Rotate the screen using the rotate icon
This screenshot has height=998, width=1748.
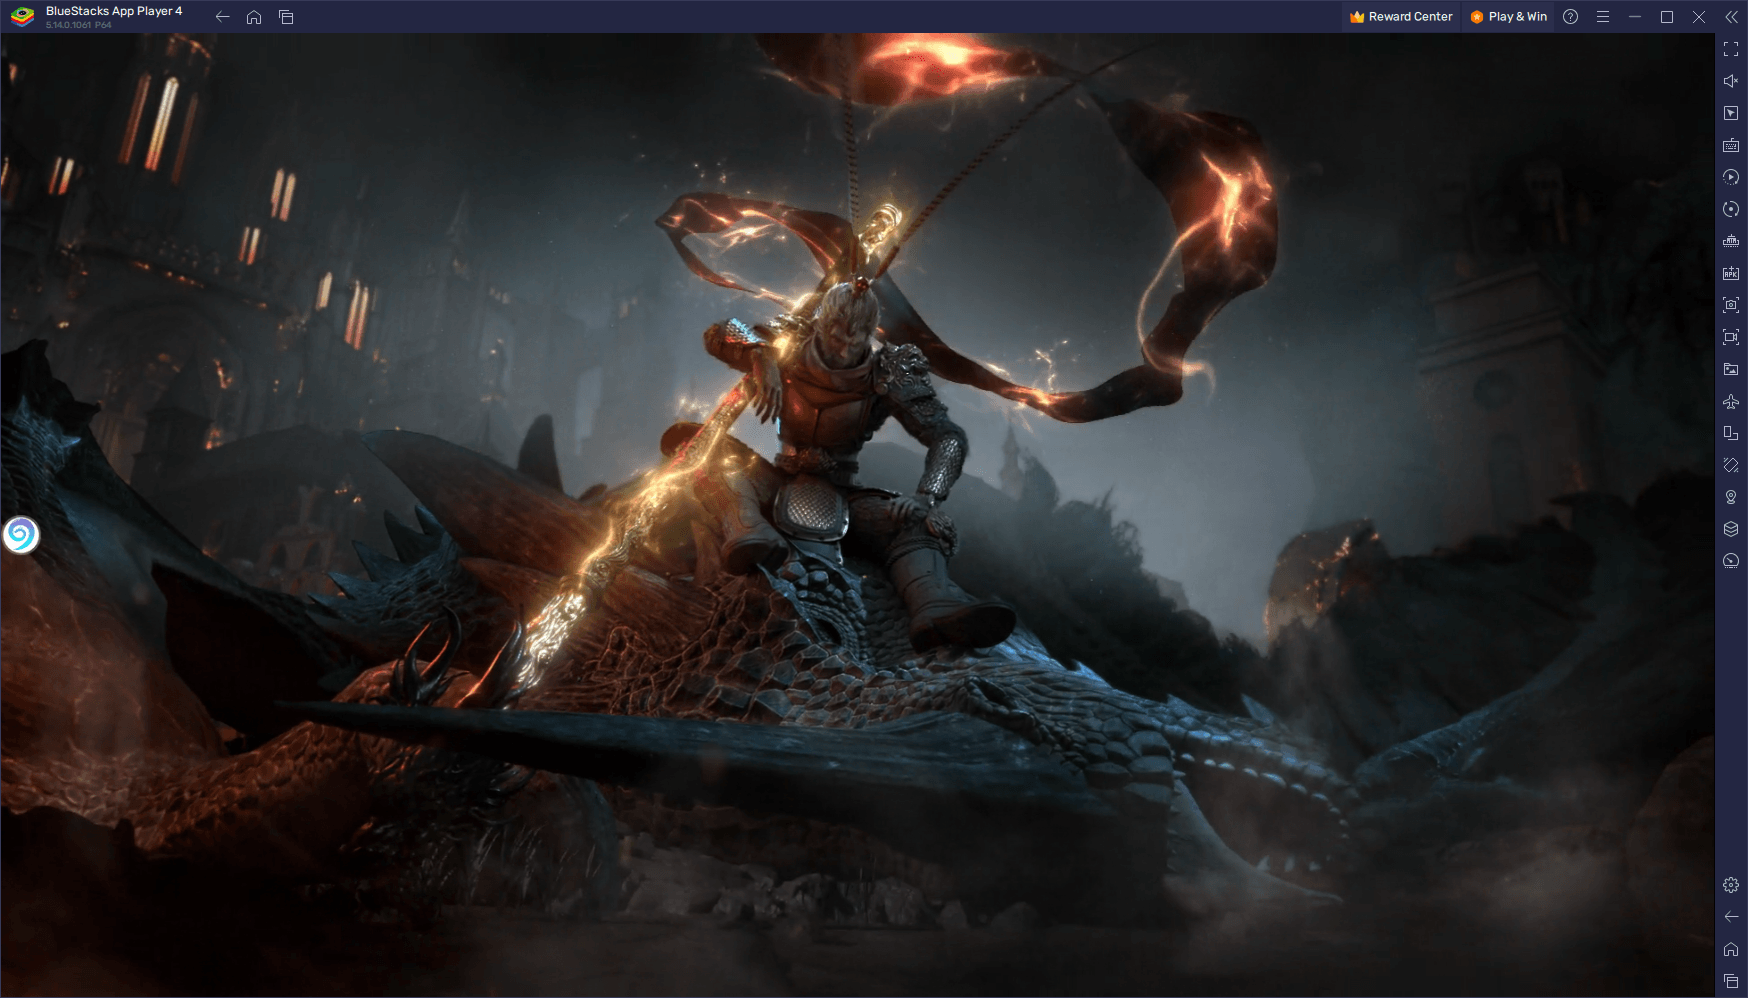pyautogui.click(x=1731, y=465)
